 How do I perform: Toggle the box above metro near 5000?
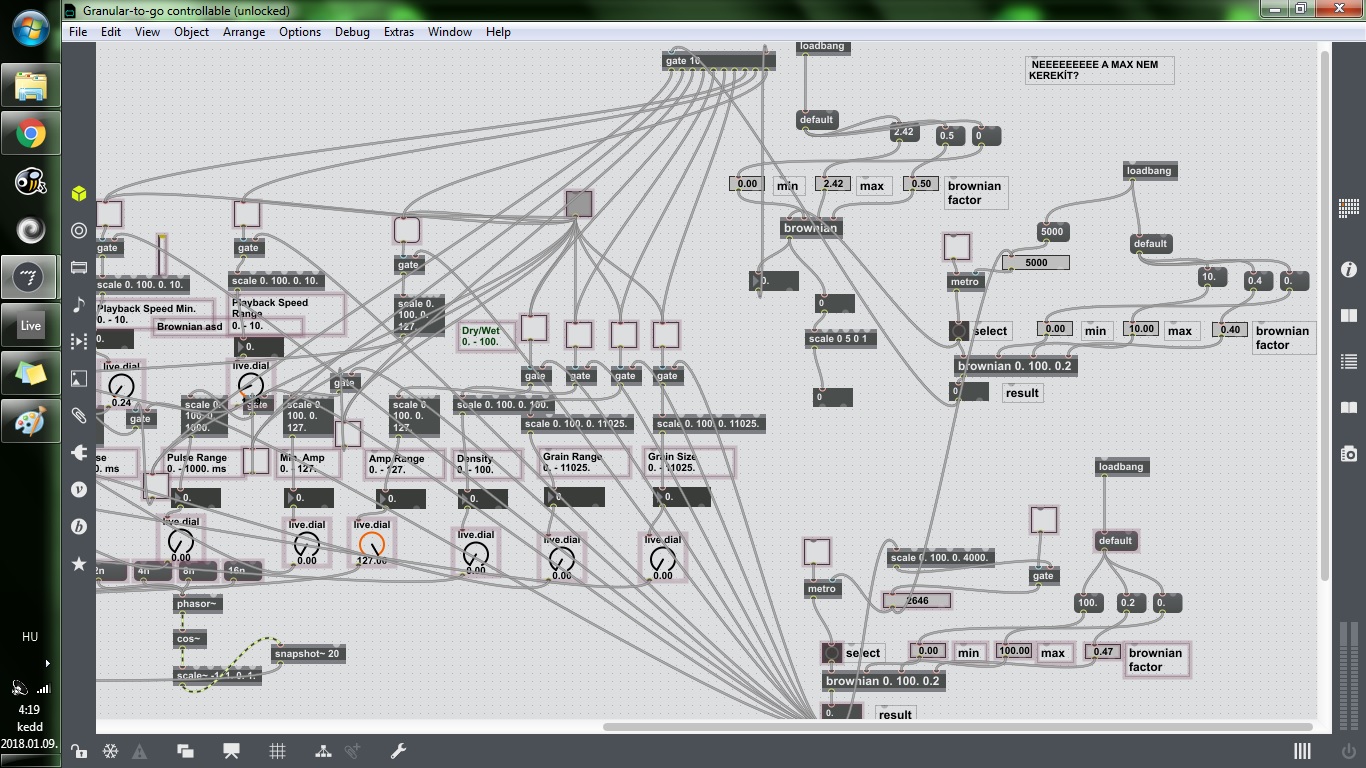point(957,246)
